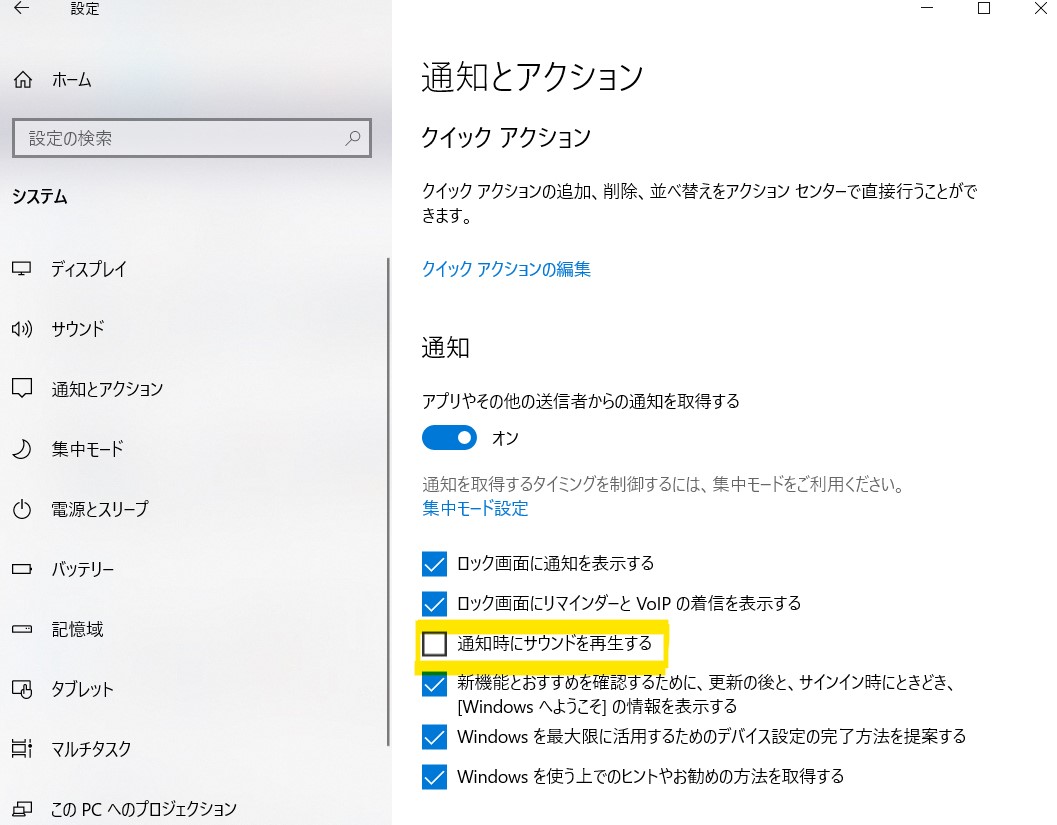The height and width of the screenshot is (825, 1057).
Task: Disable ロック画面に通知を表示する checkbox
Action: pos(434,563)
